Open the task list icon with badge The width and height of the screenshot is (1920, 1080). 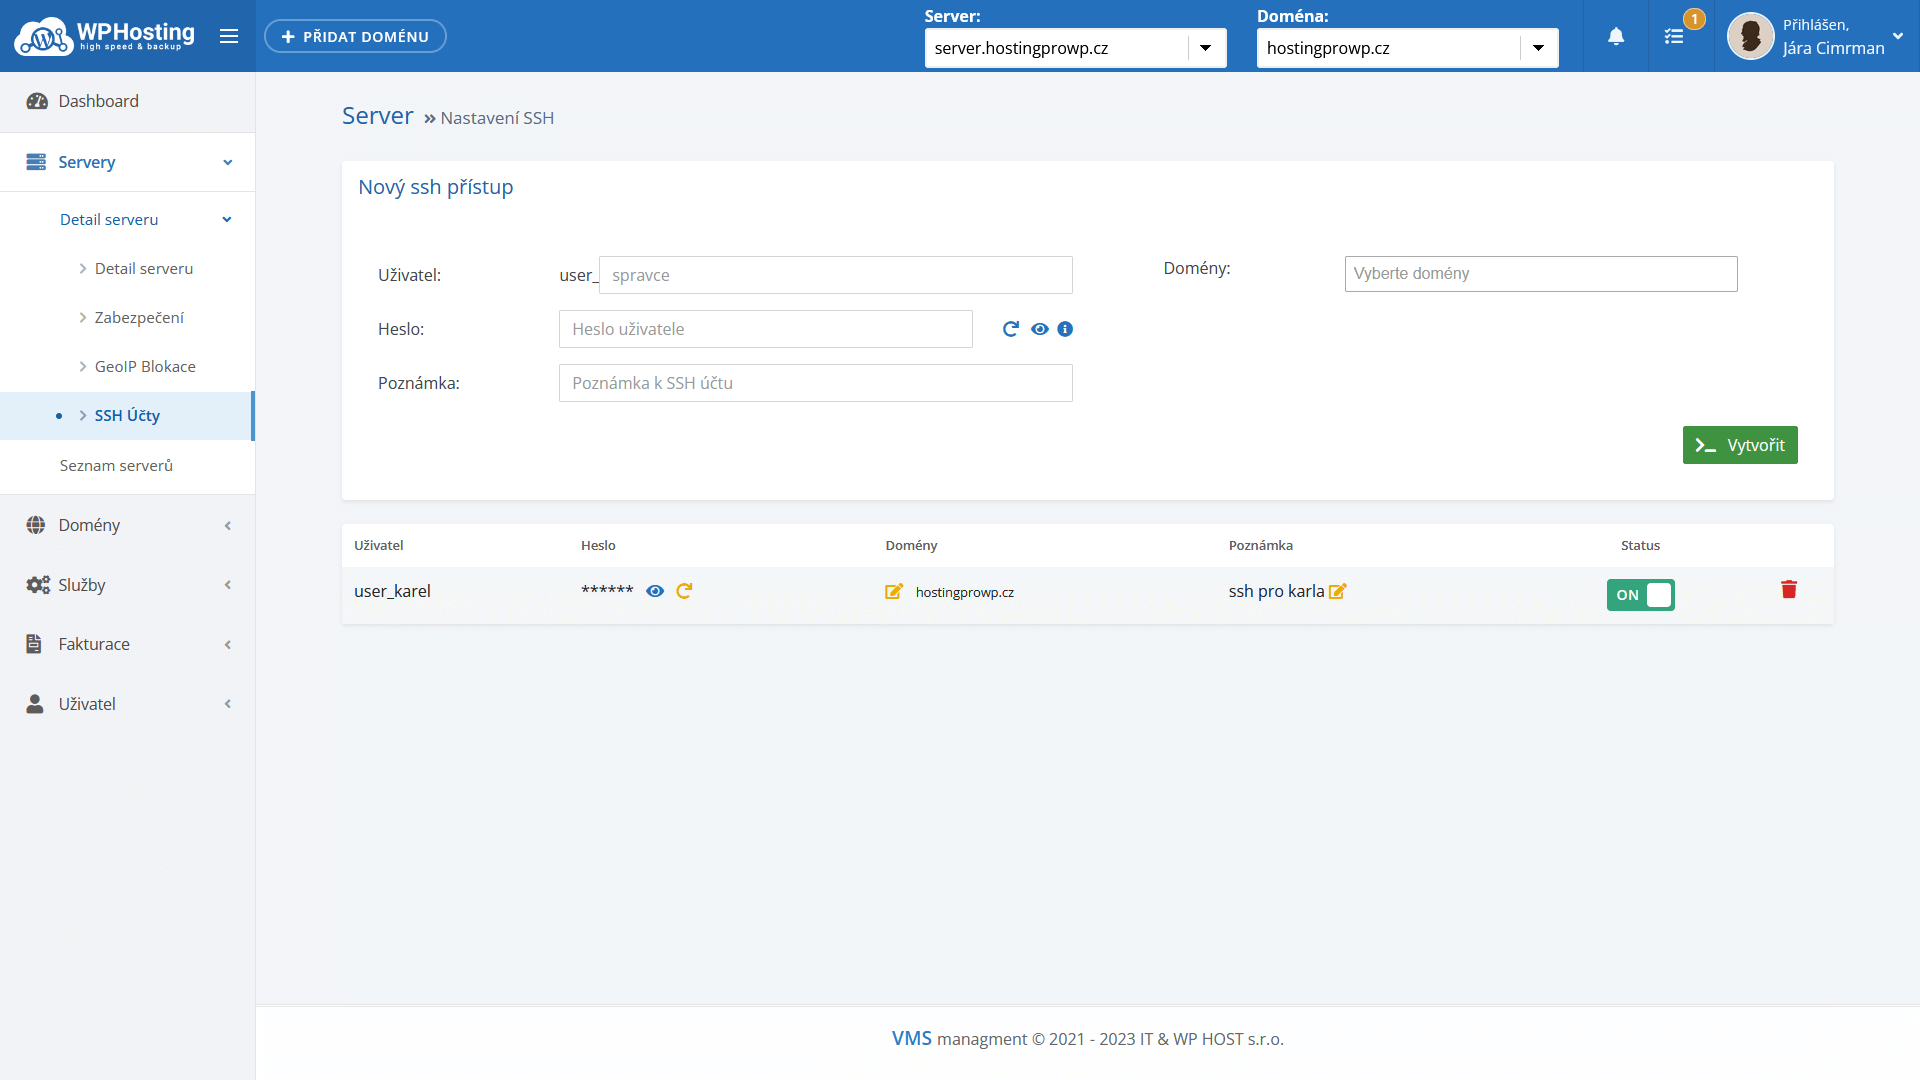(1674, 37)
